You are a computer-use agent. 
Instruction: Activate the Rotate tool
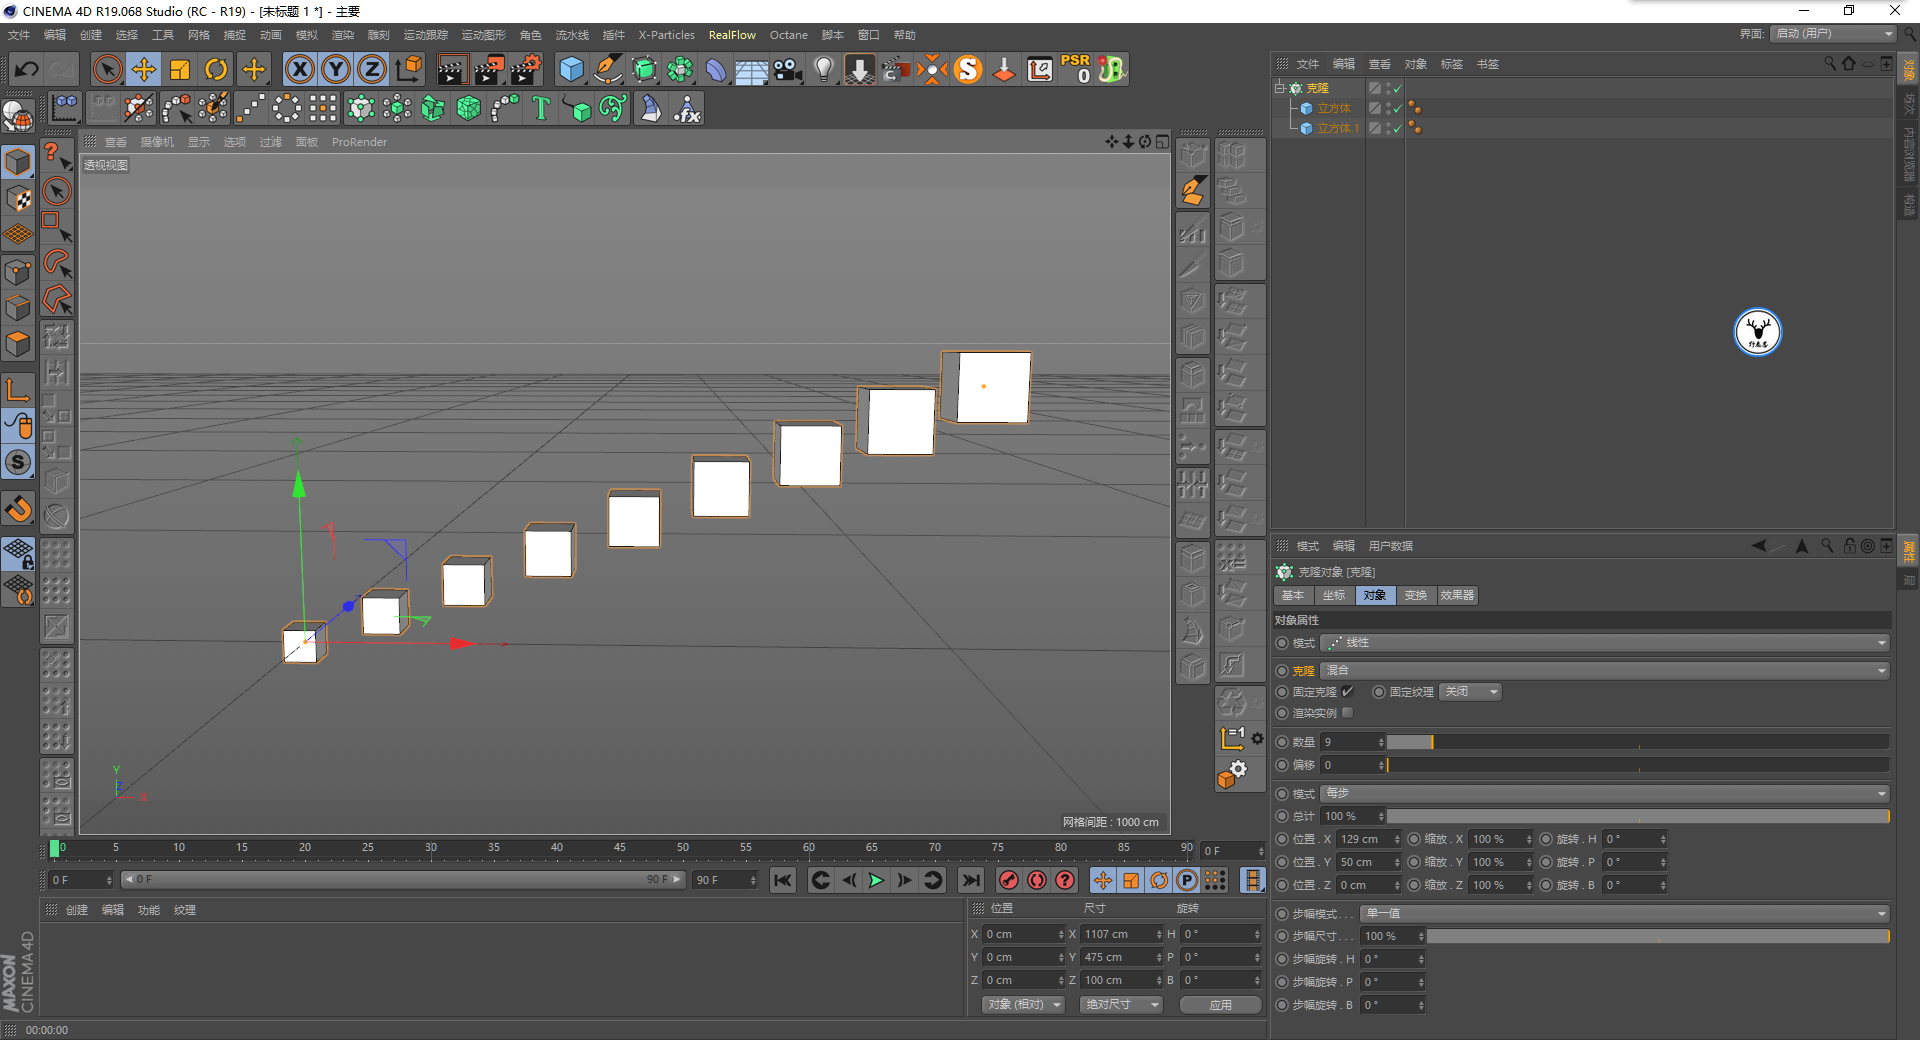tap(216, 69)
